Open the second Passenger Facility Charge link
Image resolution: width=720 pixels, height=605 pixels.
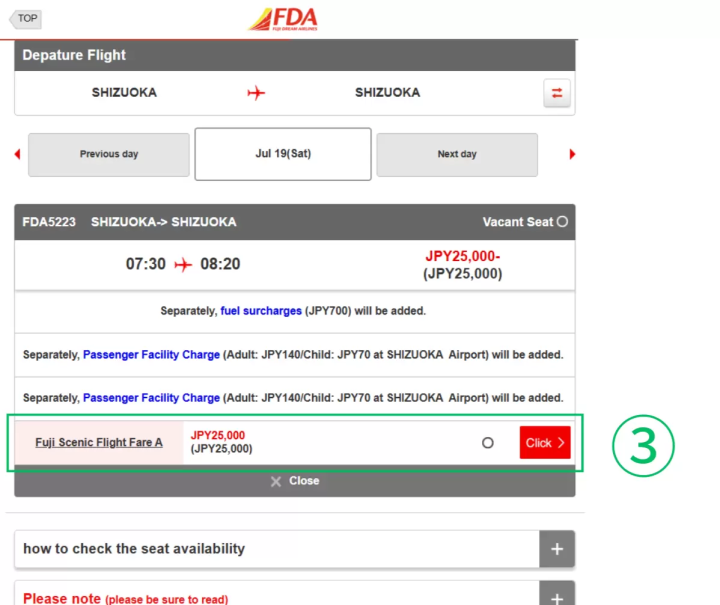click(x=151, y=398)
